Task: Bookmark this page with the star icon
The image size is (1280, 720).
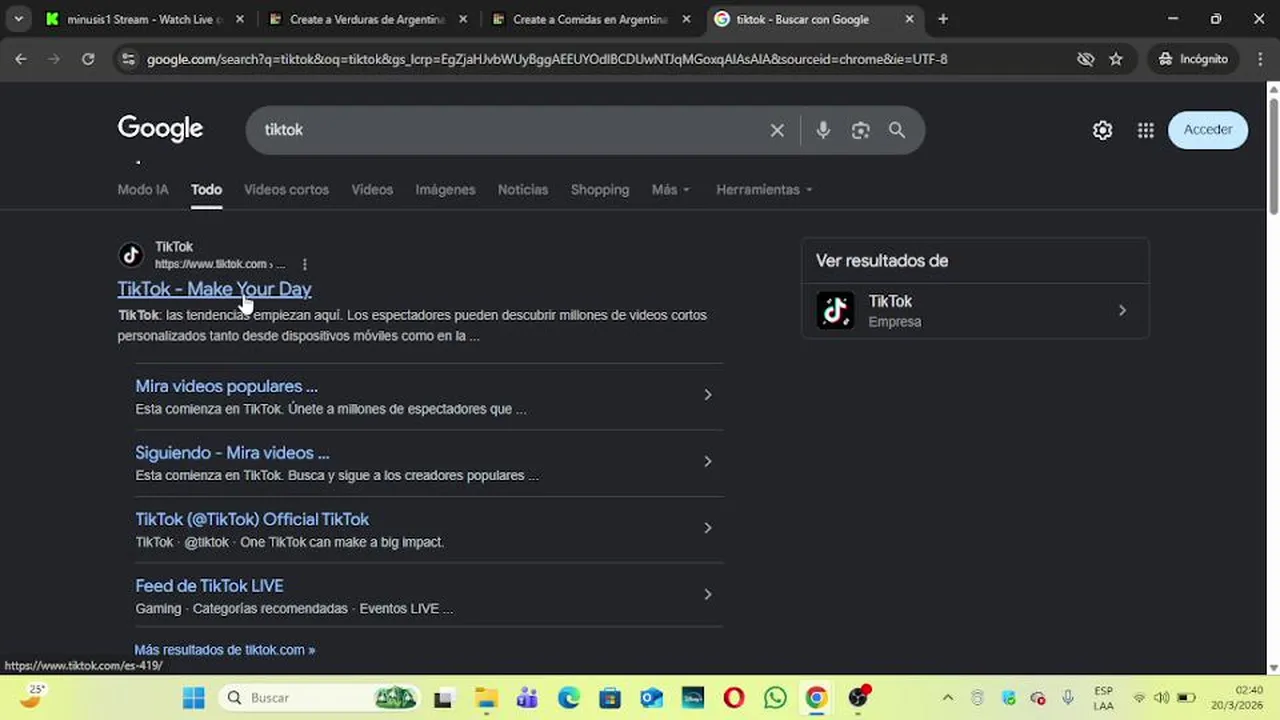Action: click(x=1116, y=59)
